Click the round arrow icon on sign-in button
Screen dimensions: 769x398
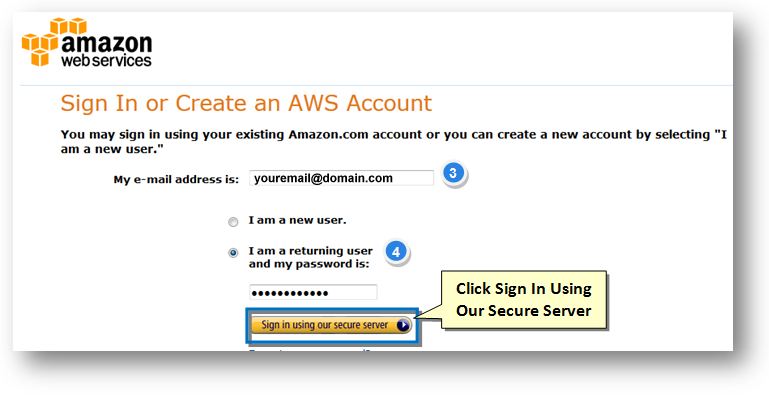(403, 325)
